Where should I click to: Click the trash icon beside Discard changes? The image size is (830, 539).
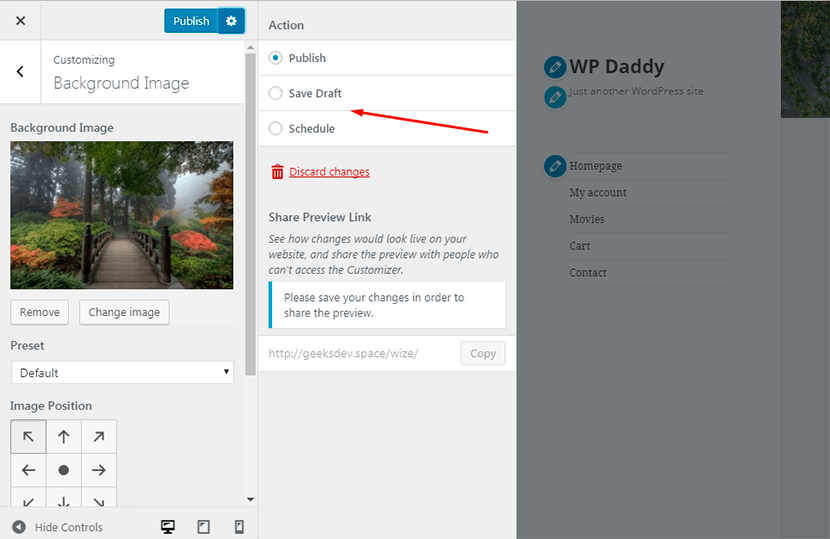pyautogui.click(x=277, y=172)
